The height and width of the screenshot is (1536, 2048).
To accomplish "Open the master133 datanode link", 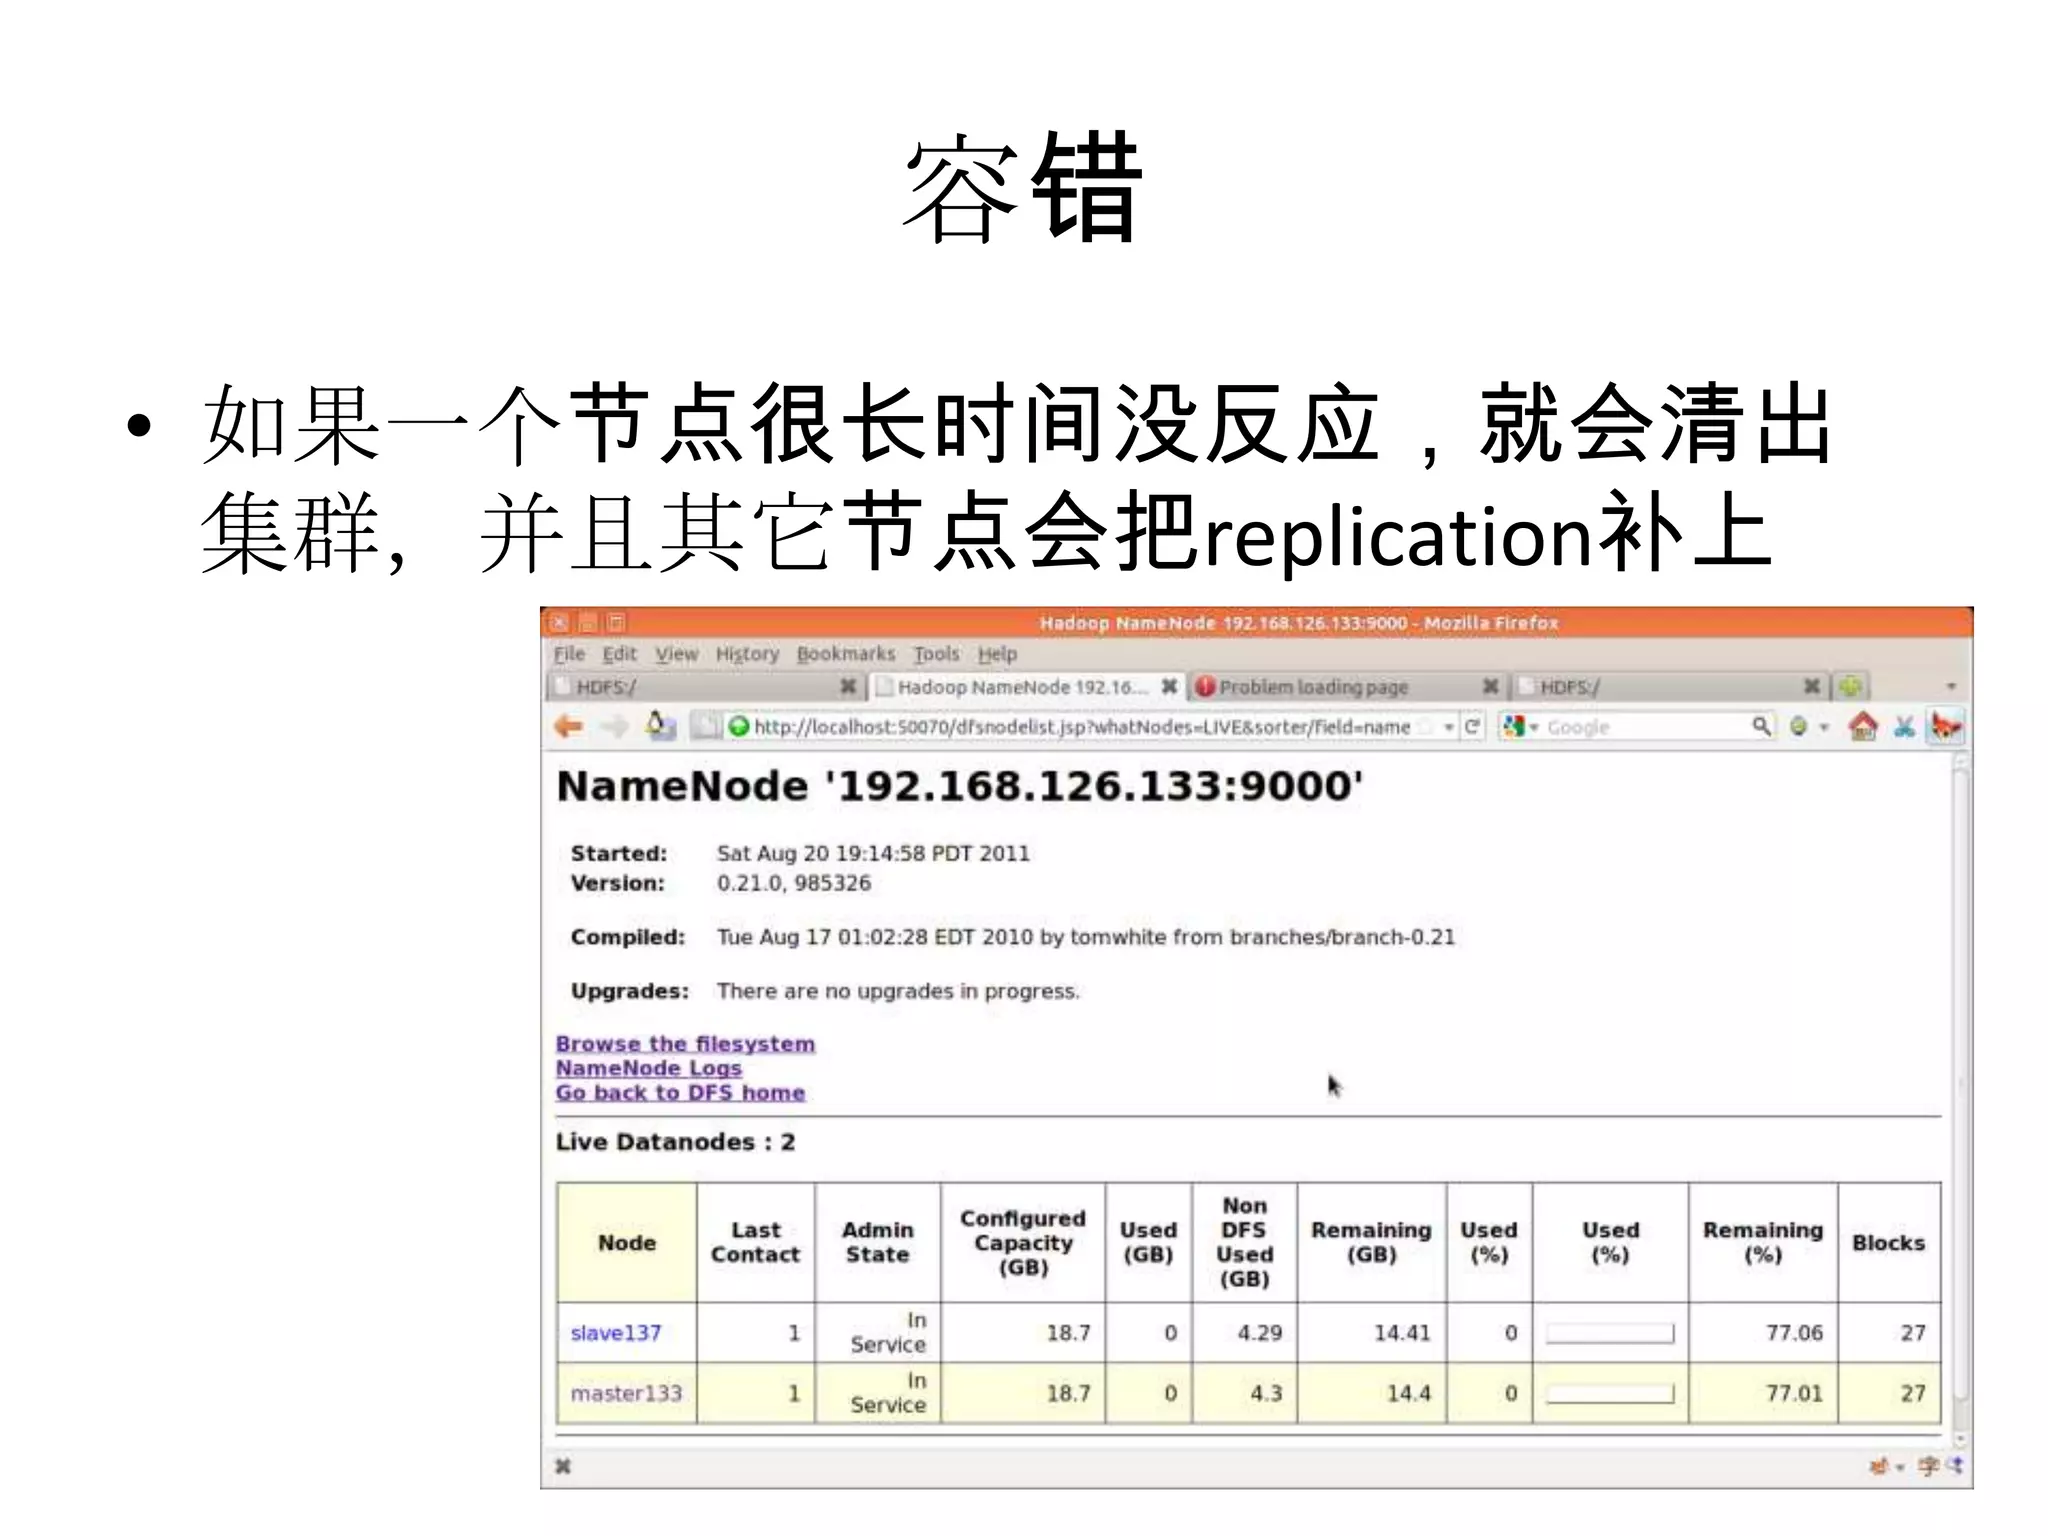I will coord(626,1393).
